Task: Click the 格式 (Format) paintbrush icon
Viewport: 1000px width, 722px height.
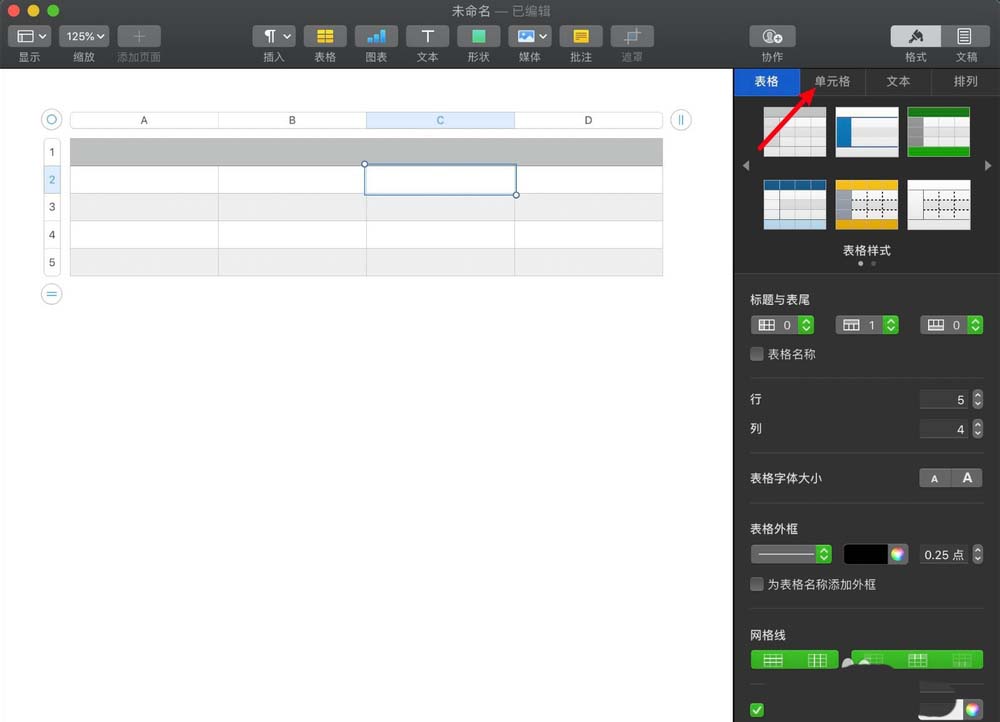Action: click(x=915, y=37)
